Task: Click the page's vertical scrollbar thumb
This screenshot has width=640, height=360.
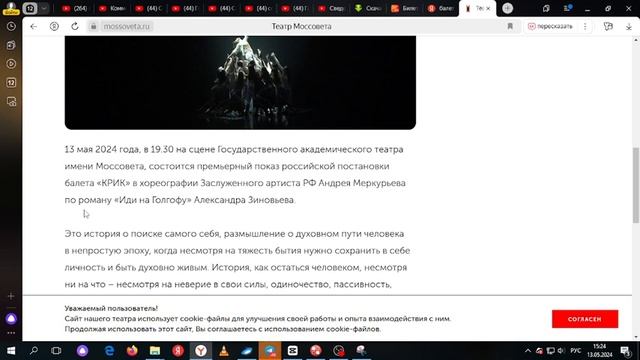Action: point(636,185)
